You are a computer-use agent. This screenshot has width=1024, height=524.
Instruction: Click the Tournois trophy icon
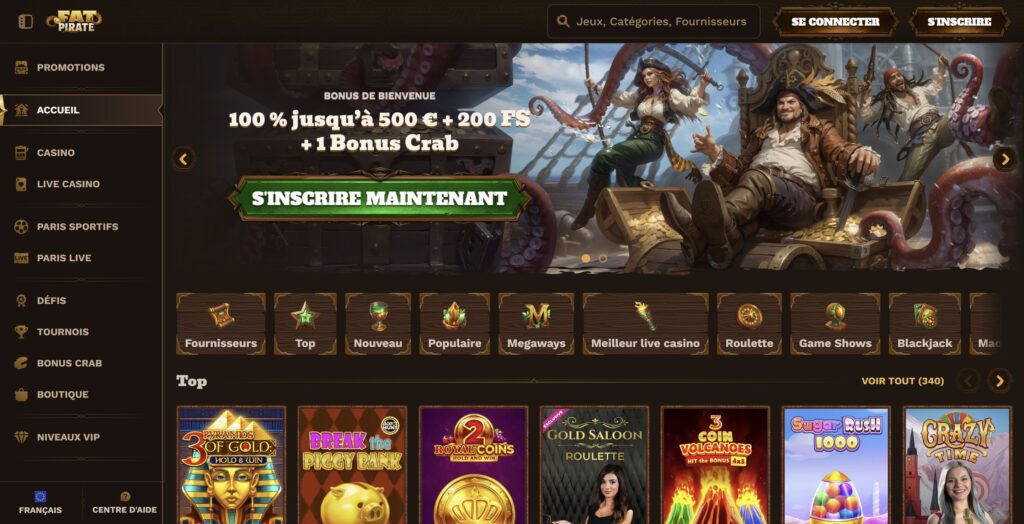(22, 332)
